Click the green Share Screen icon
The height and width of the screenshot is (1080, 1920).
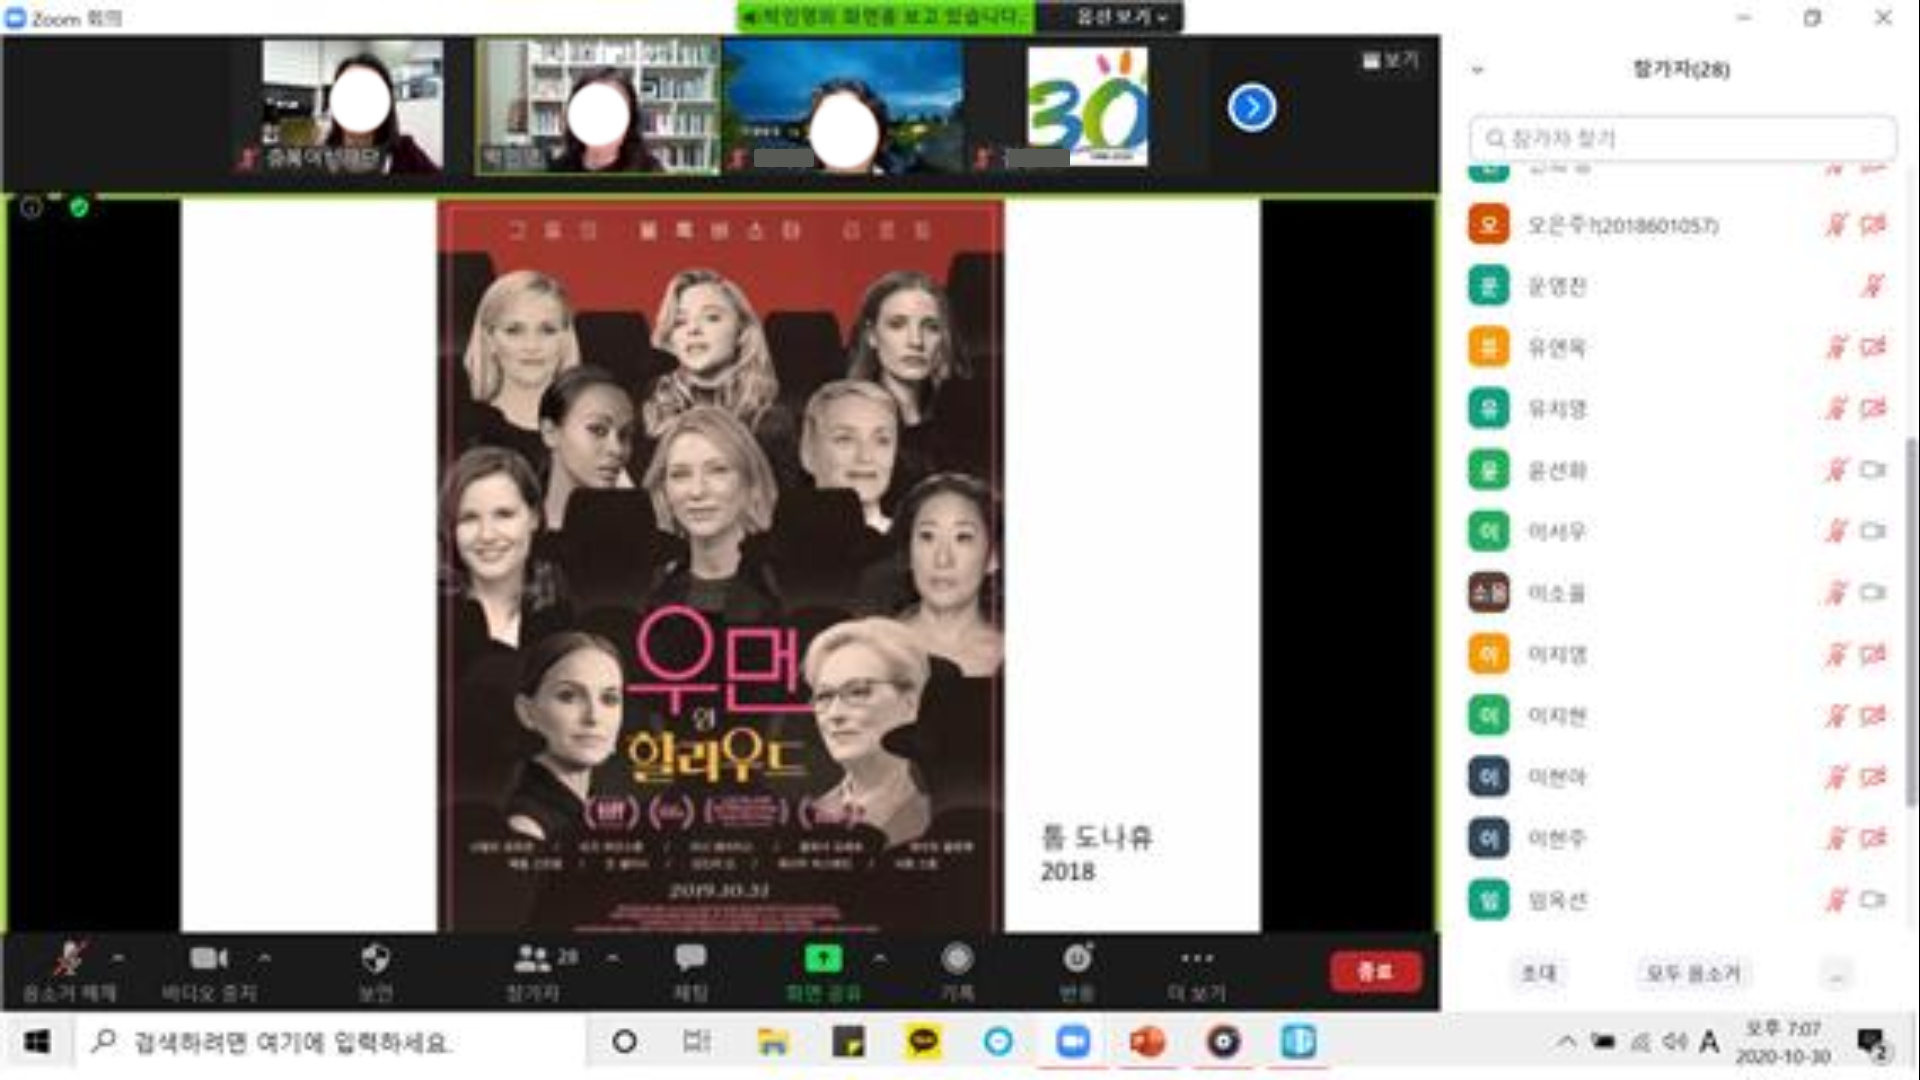coord(823,960)
